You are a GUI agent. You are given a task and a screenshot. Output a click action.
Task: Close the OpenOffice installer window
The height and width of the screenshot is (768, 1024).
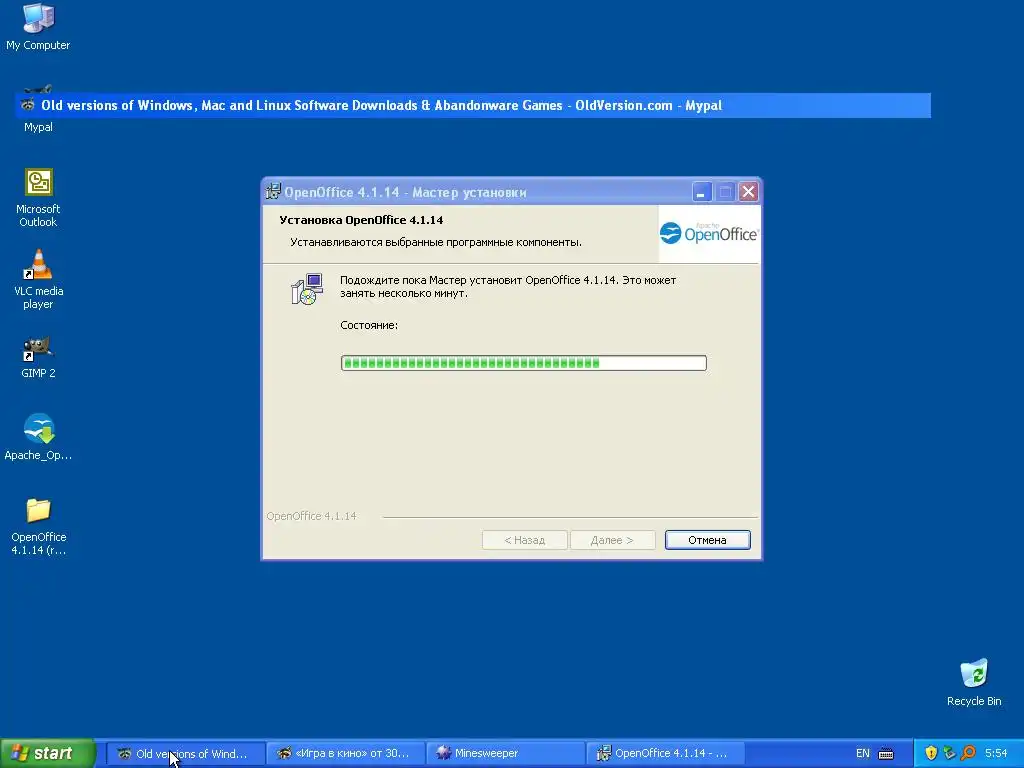tap(748, 191)
